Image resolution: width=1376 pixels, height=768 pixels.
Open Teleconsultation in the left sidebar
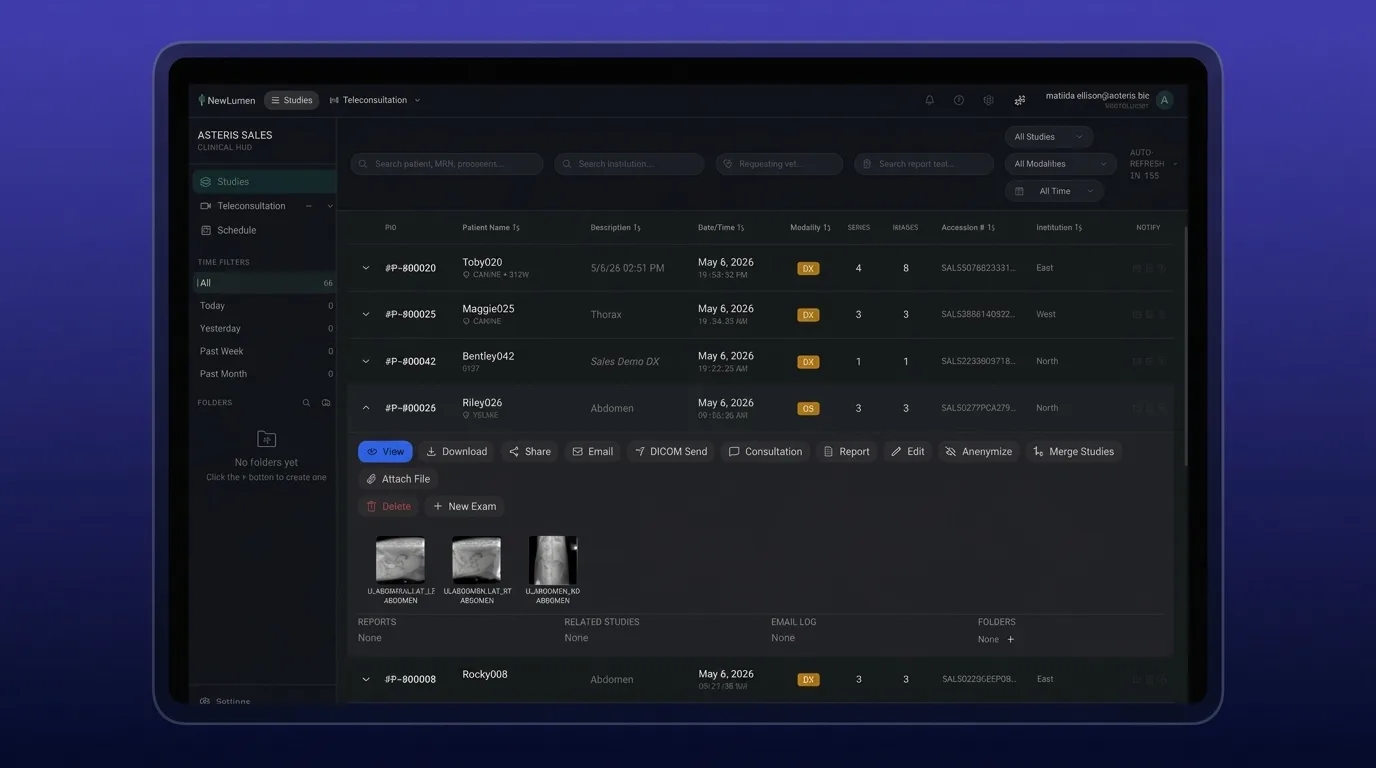pyautogui.click(x=264, y=206)
